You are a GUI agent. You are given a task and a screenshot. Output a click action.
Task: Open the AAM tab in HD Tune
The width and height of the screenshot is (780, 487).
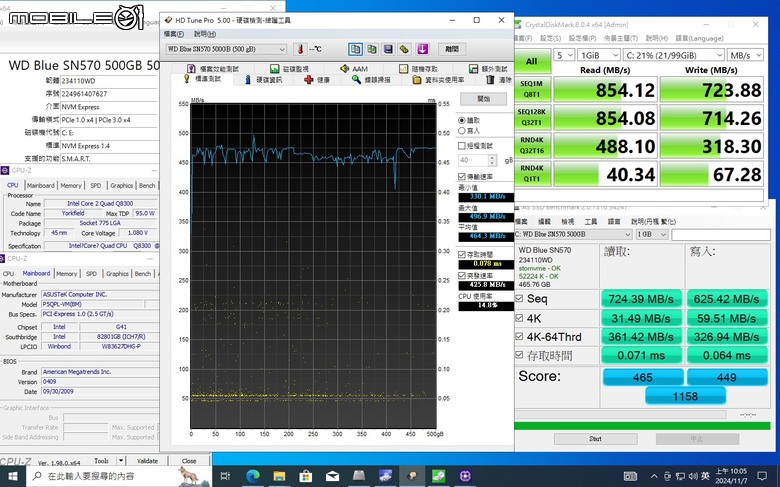point(354,69)
